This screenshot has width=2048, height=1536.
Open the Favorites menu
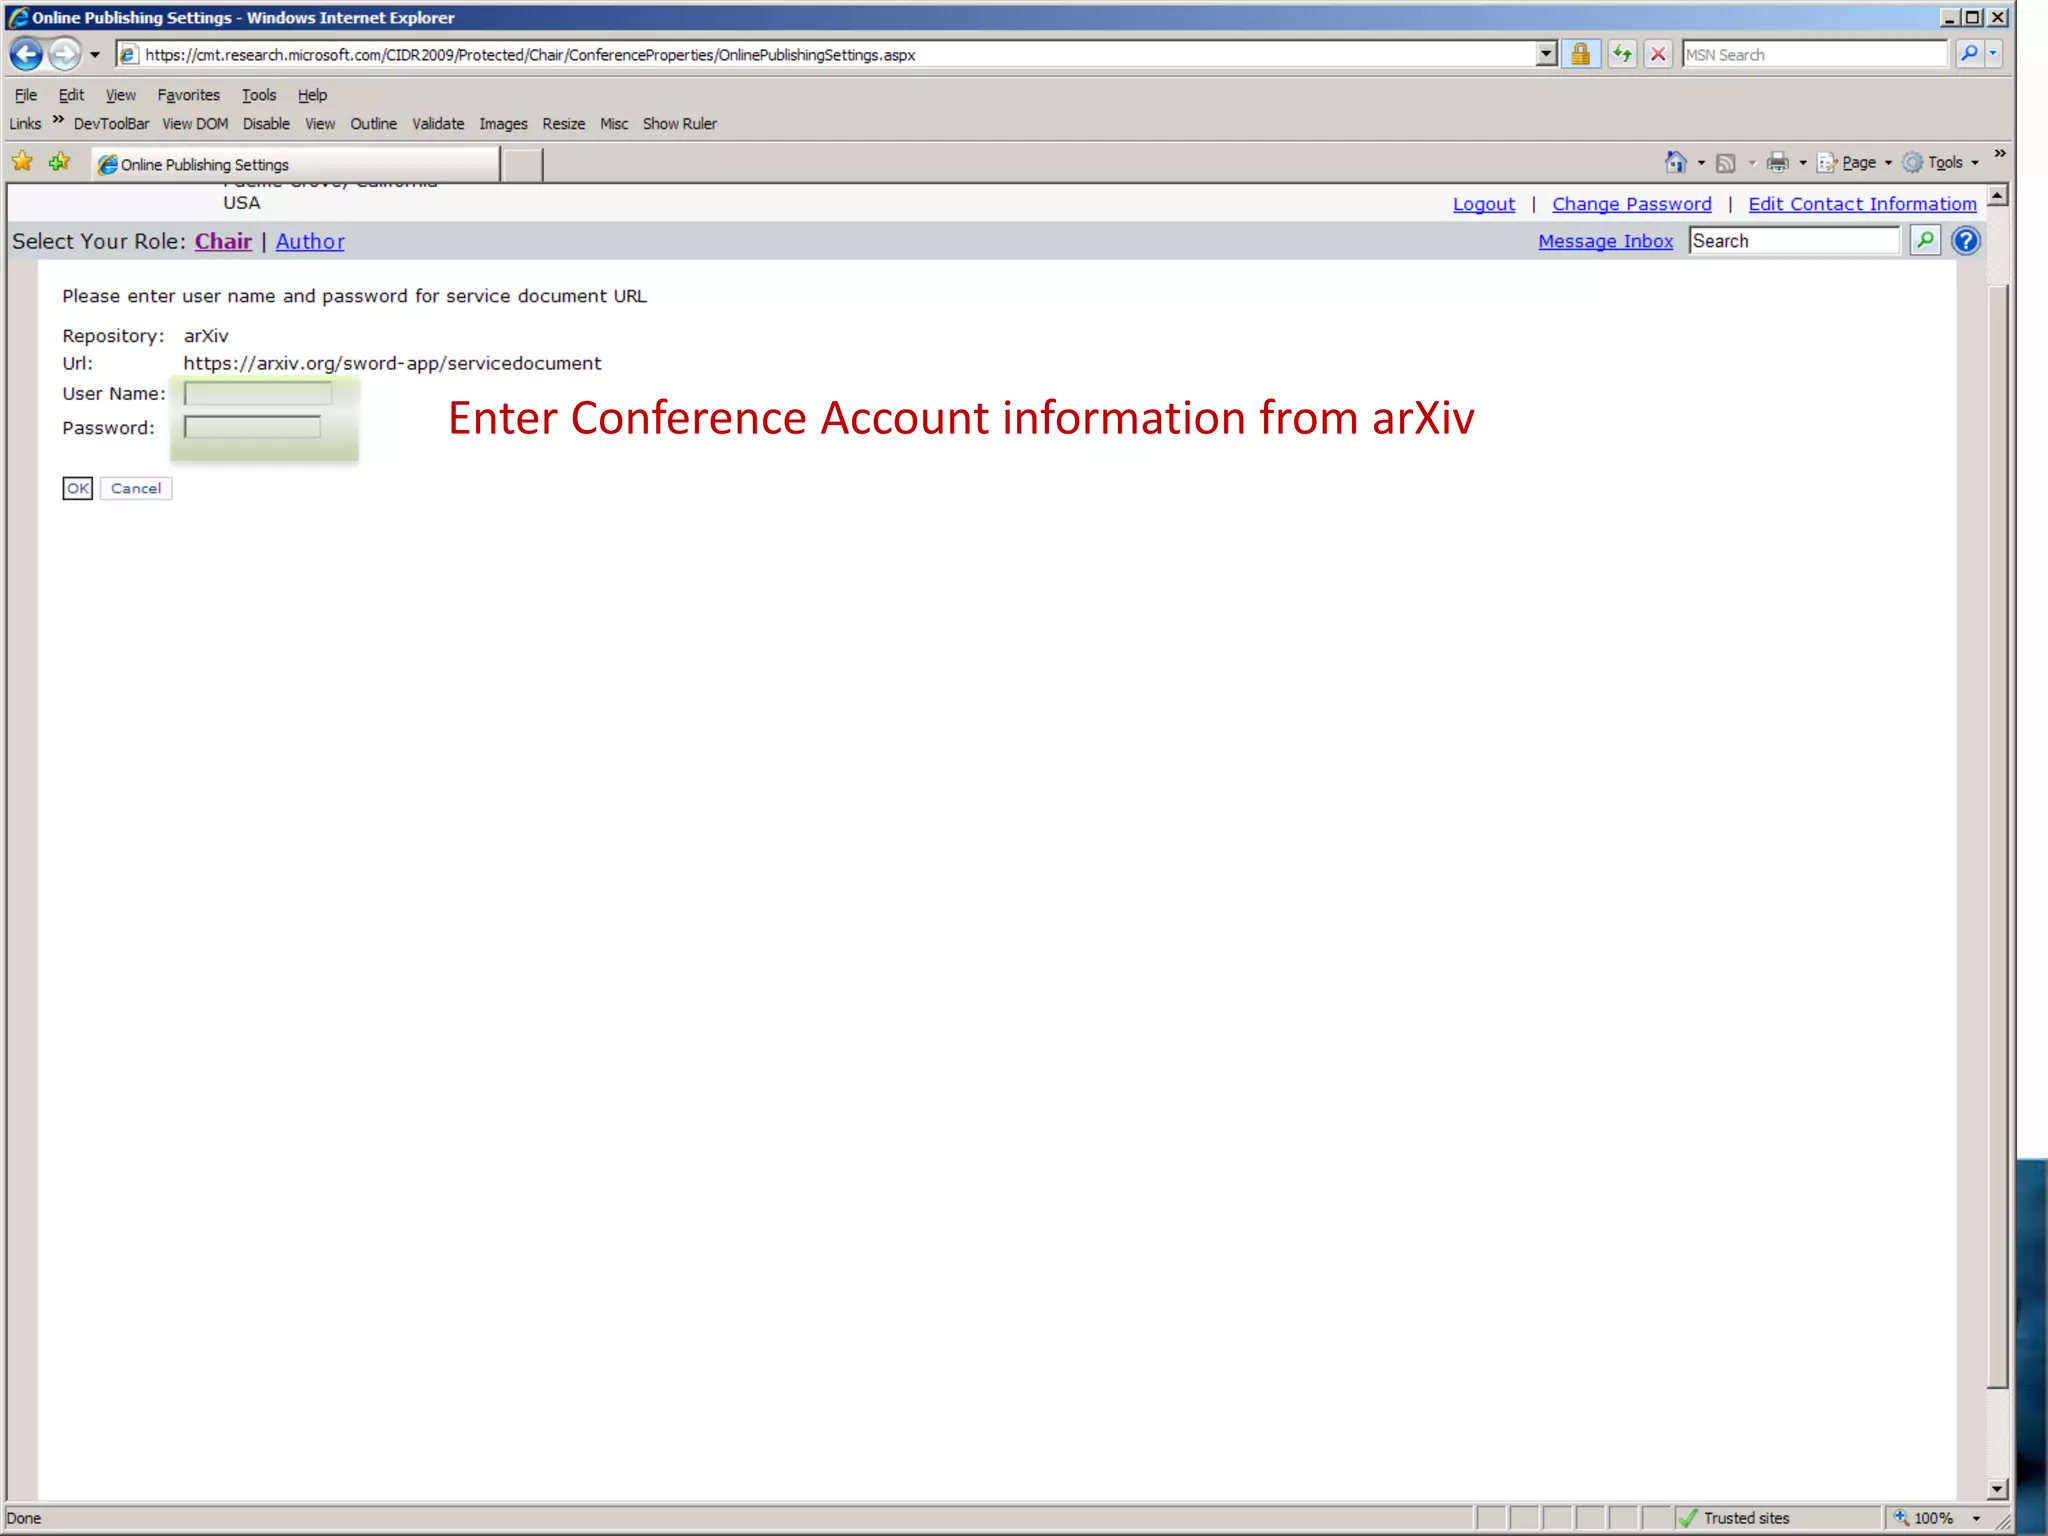[x=189, y=95]
